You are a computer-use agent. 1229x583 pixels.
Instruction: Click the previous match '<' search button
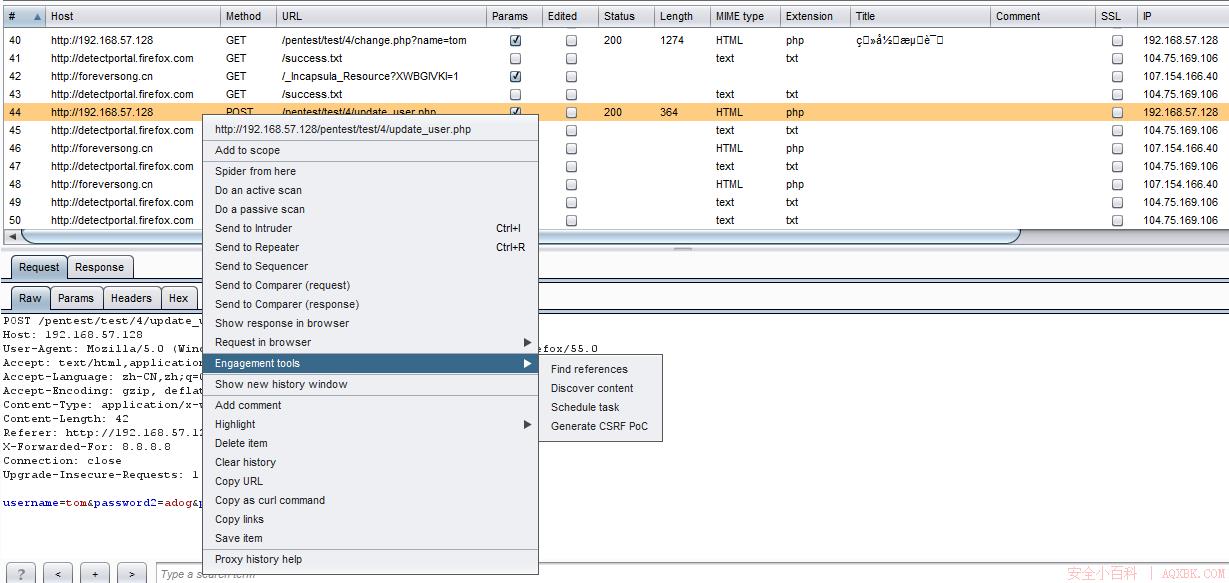[x=59, y=573]
